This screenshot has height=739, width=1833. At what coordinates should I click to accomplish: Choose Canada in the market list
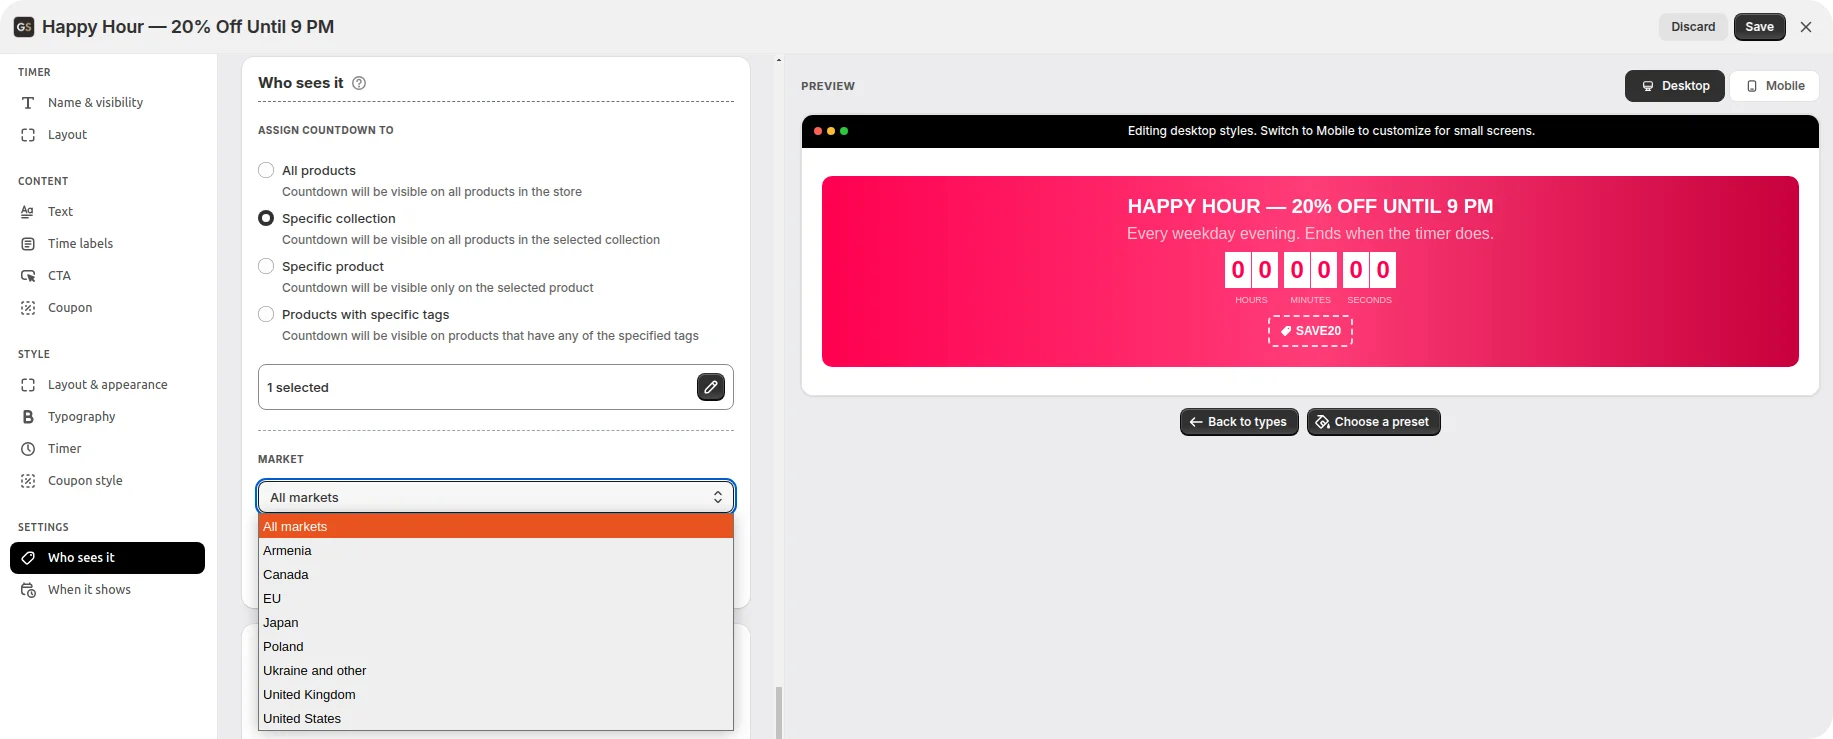pyautogui.click(x=496, y=574)
